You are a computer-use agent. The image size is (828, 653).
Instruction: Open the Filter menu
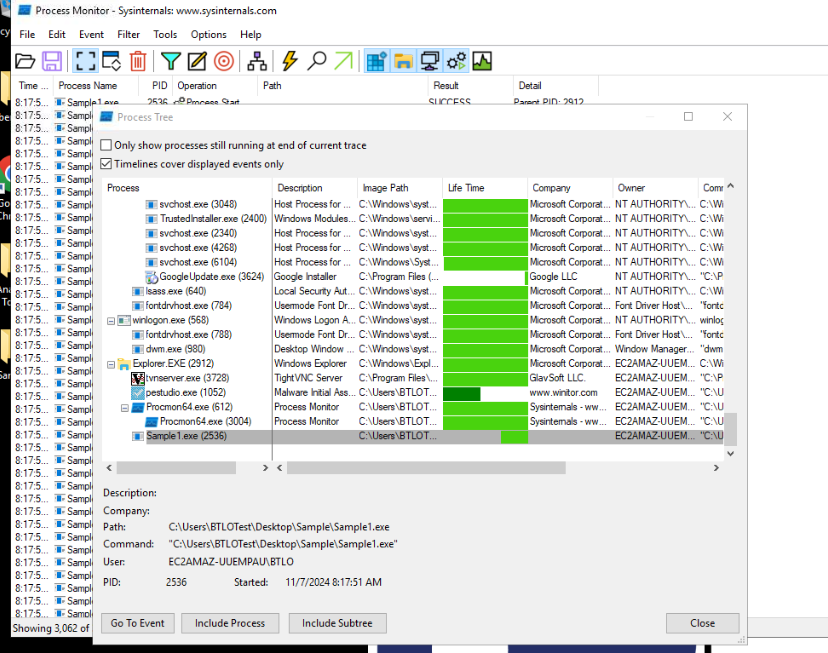128,34
